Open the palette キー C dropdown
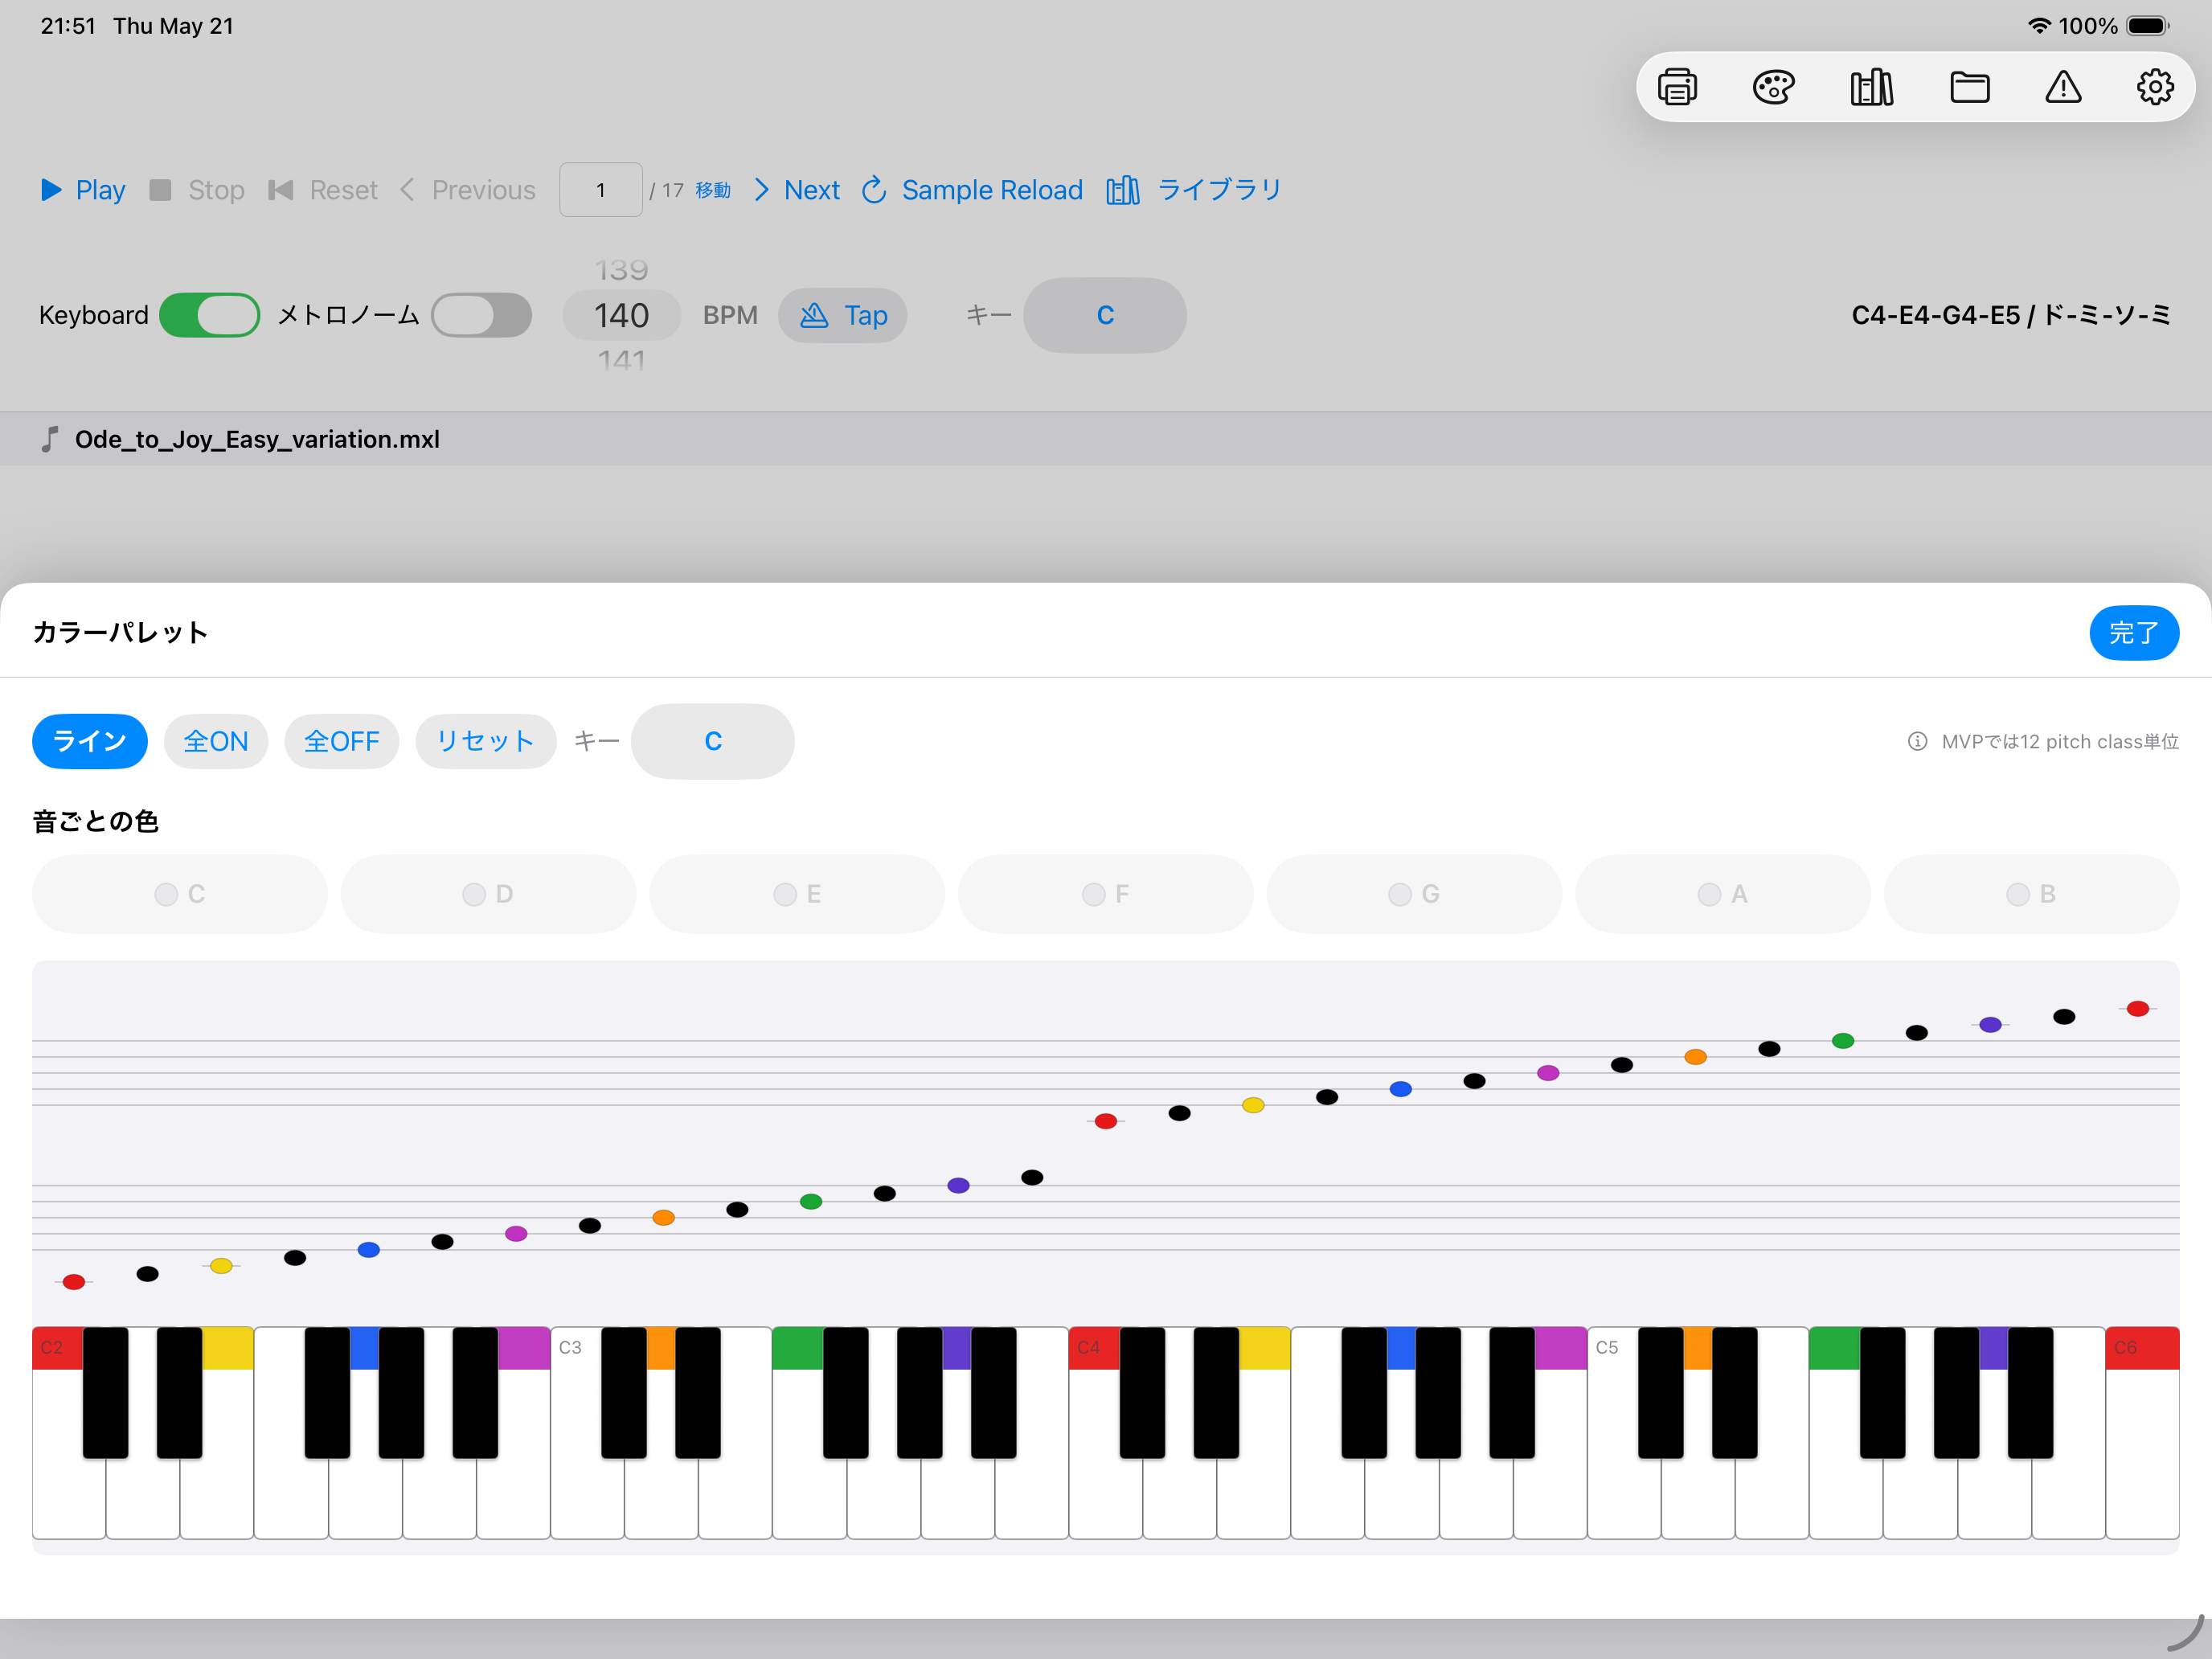The image size is (2212, 1659). 713,741
